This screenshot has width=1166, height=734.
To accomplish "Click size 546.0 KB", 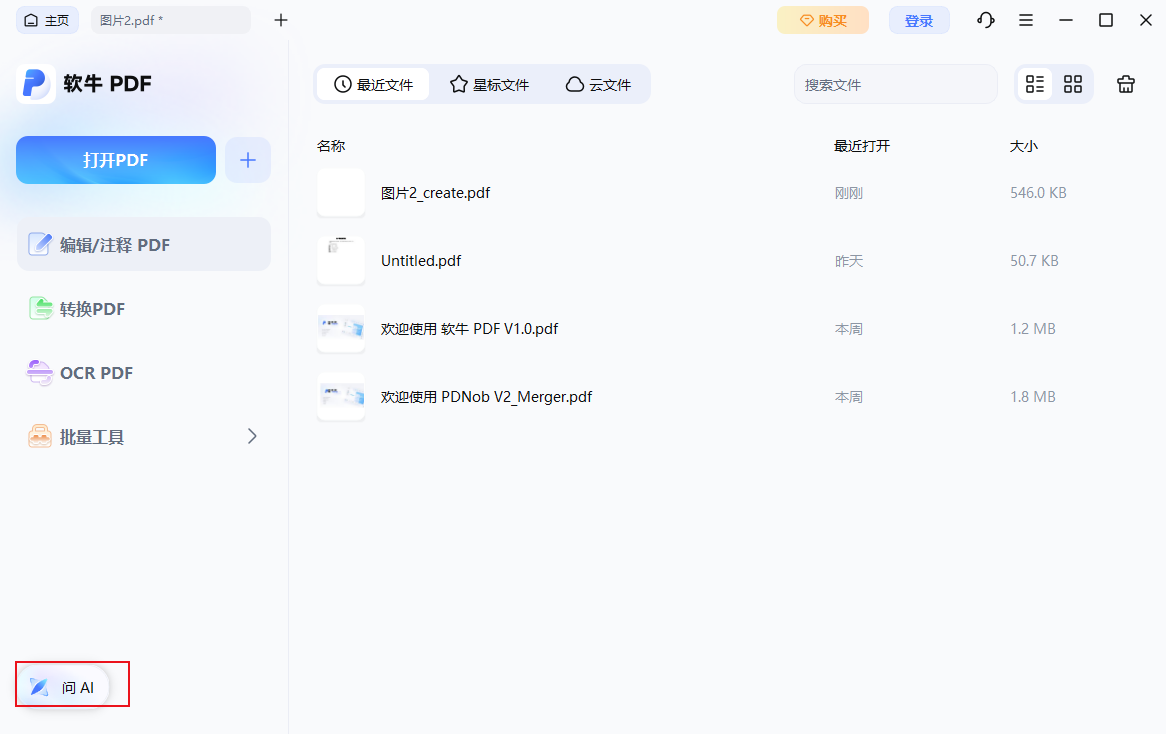I will pyautogui.click(x=1038, y=193).
